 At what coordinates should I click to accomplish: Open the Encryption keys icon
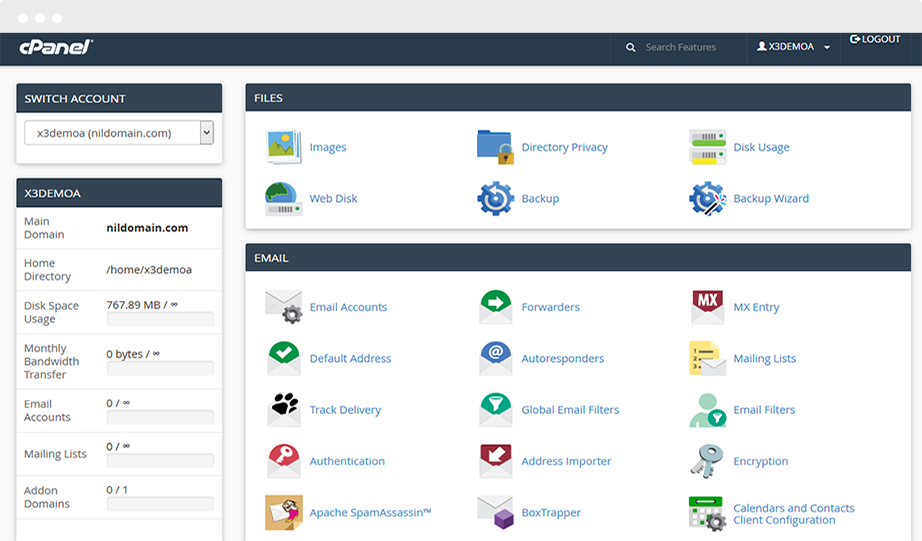707,461
